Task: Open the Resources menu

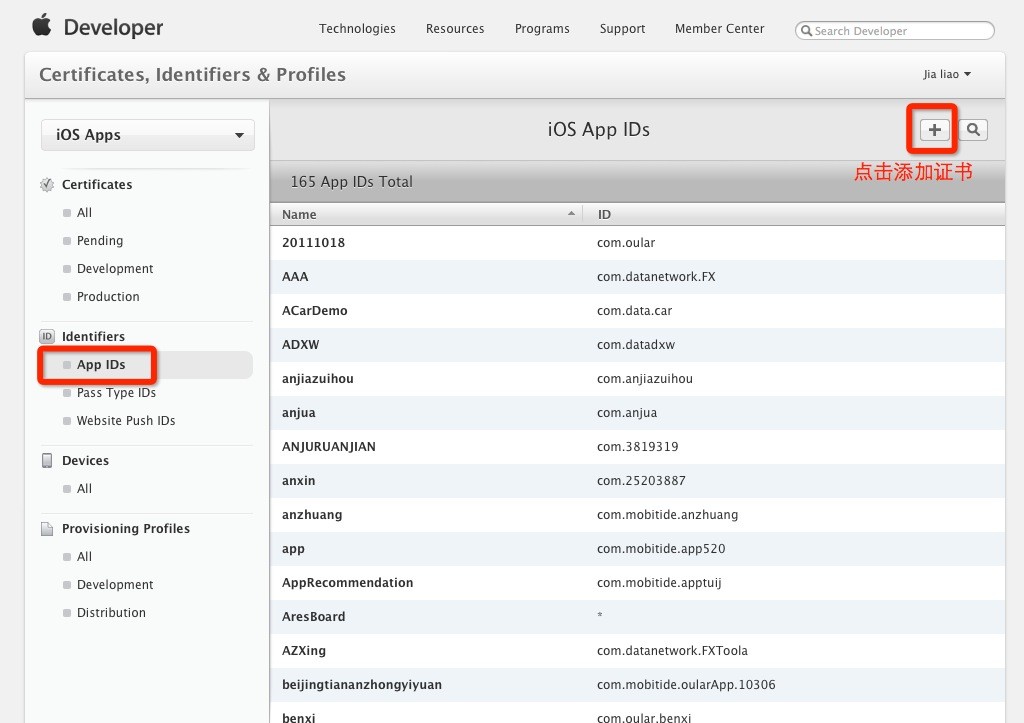Action: [x=455, y=29]
